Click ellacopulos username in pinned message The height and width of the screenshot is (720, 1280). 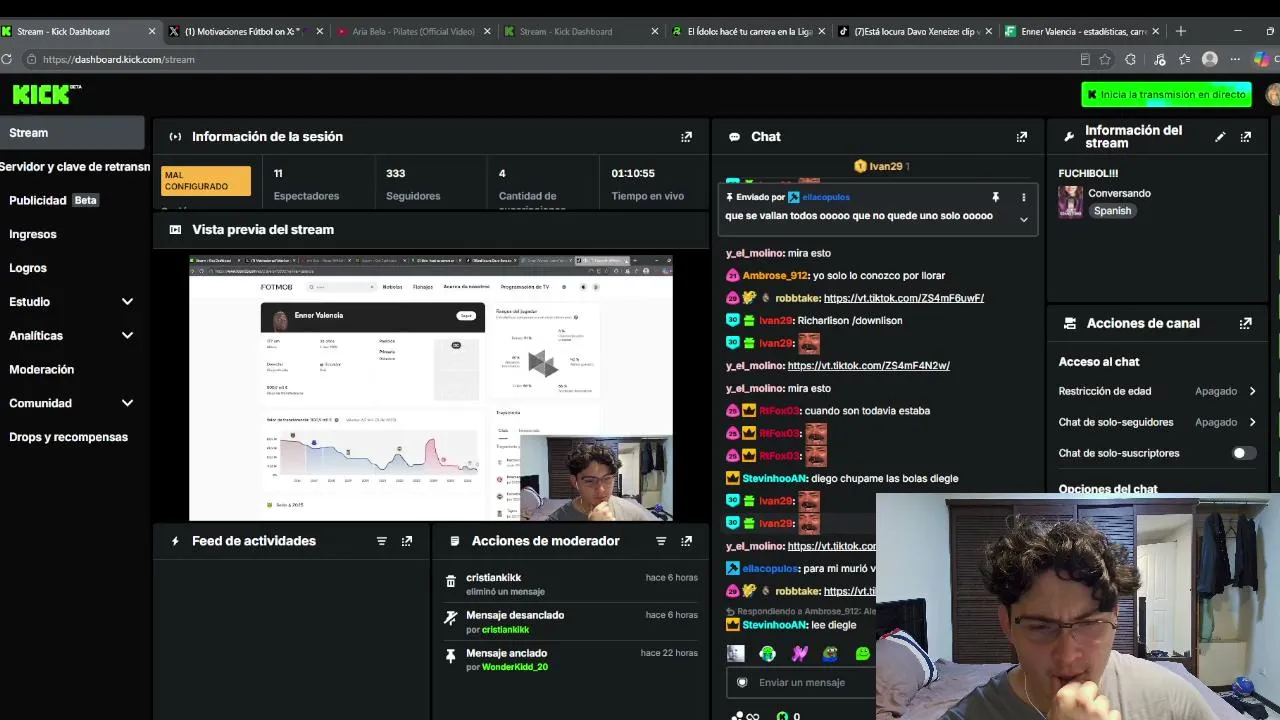click(826, 198)
